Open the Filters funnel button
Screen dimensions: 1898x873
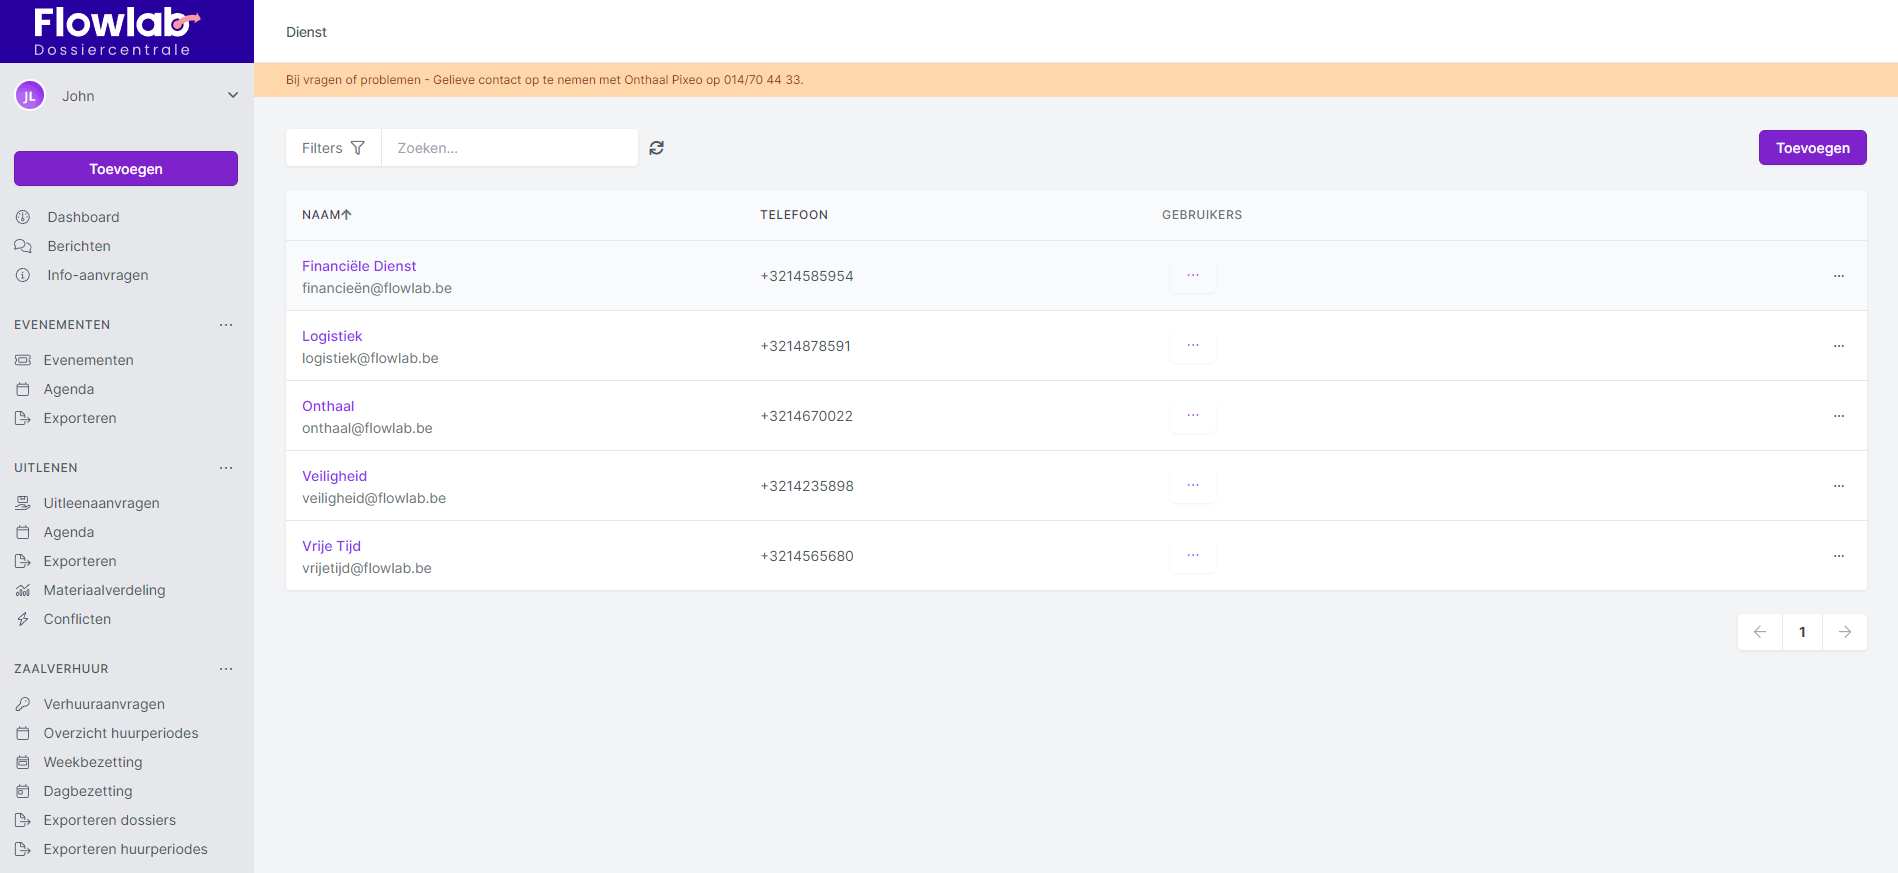tap(333, 148)
